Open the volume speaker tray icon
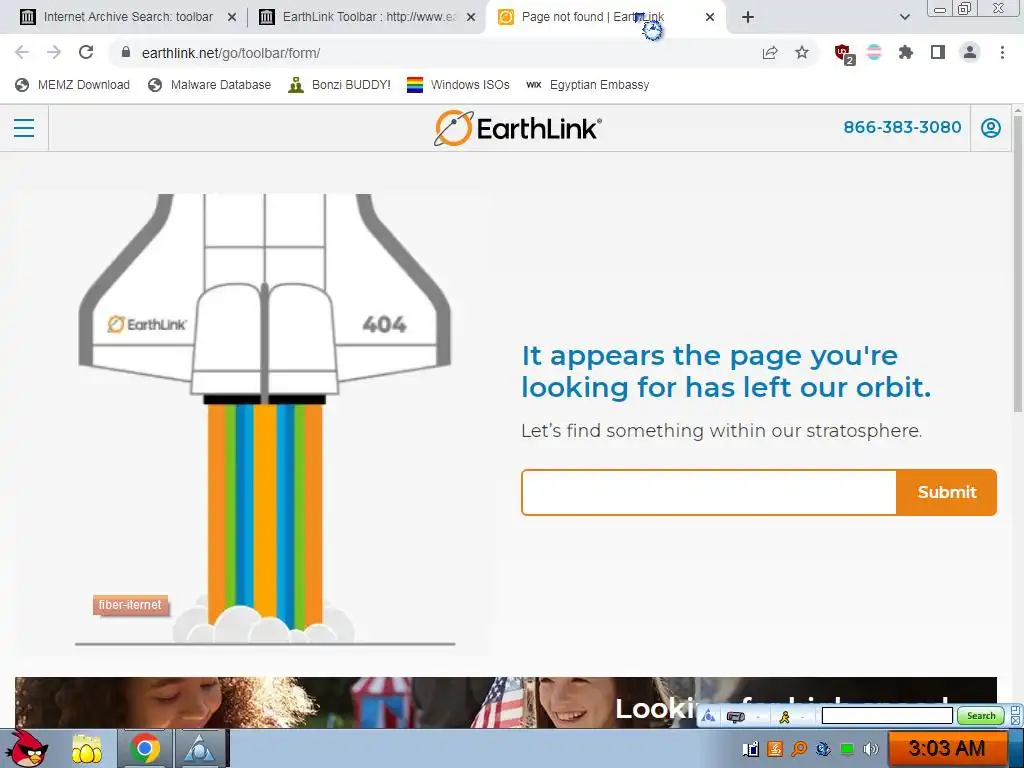The width and height of the screenshot is (1024, 768). [x=871, y=748]
